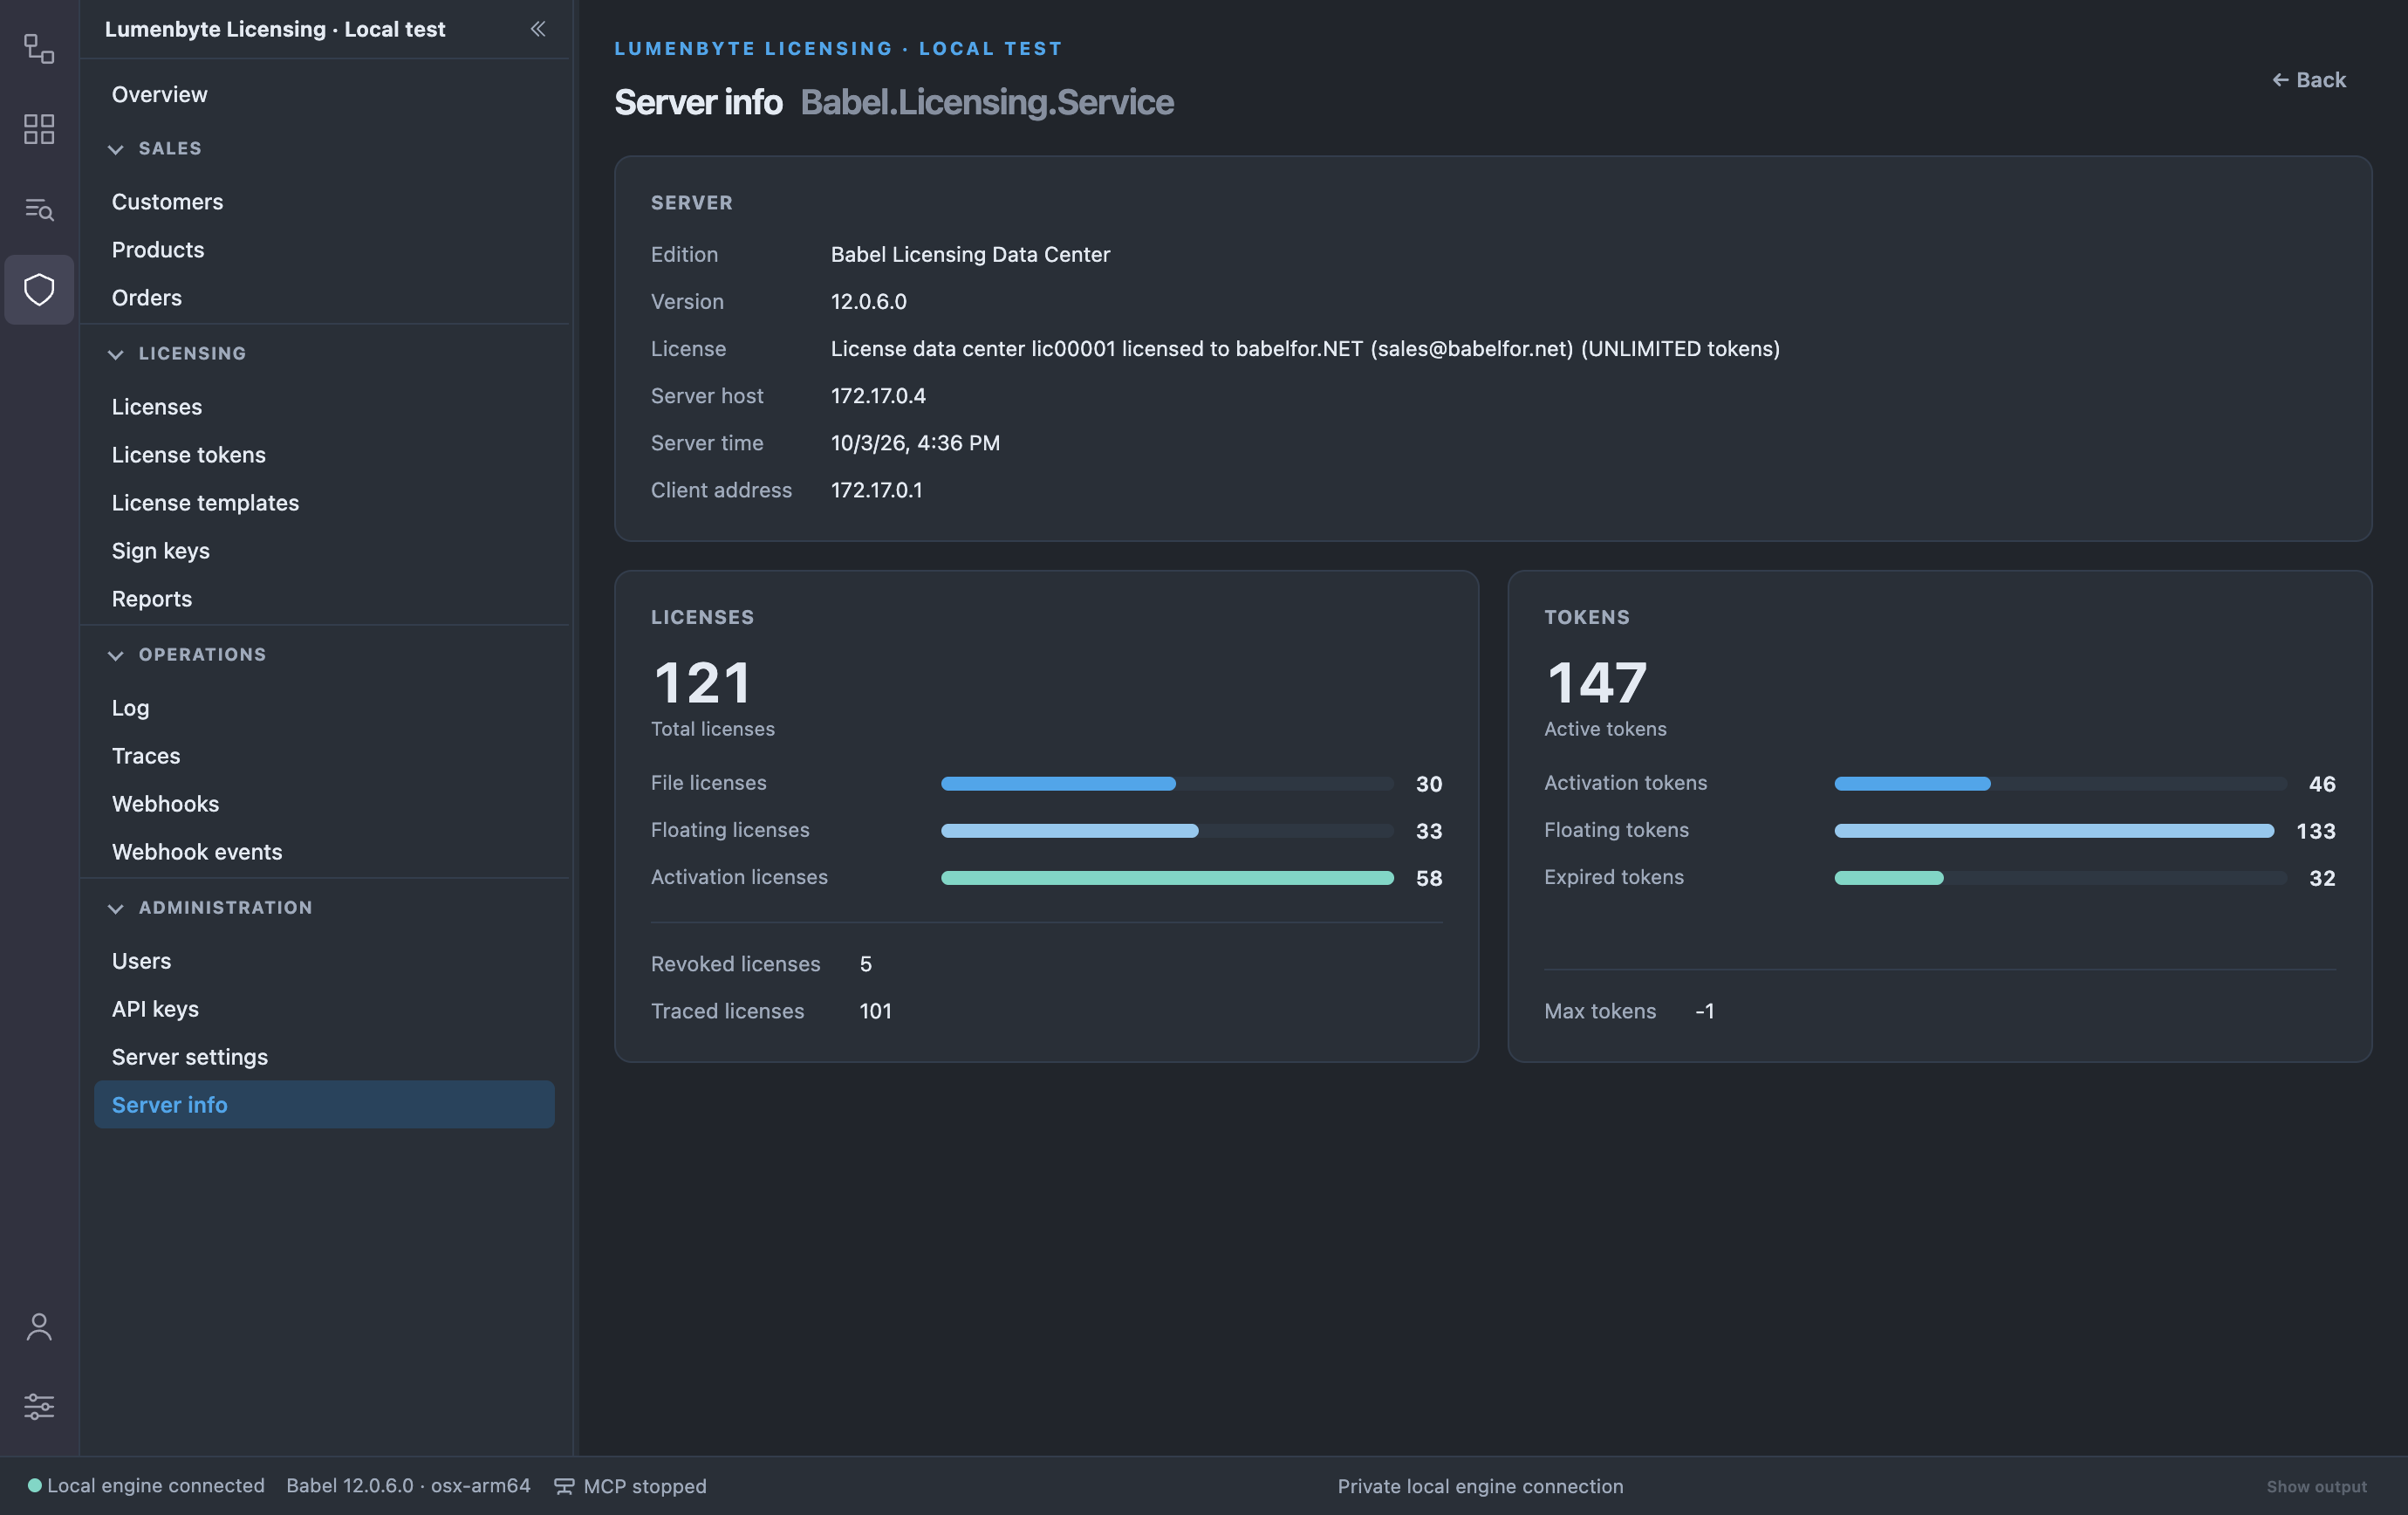Collapse the sidebar with the double chevron
2408x1515 pixels.
click(538, 29)
